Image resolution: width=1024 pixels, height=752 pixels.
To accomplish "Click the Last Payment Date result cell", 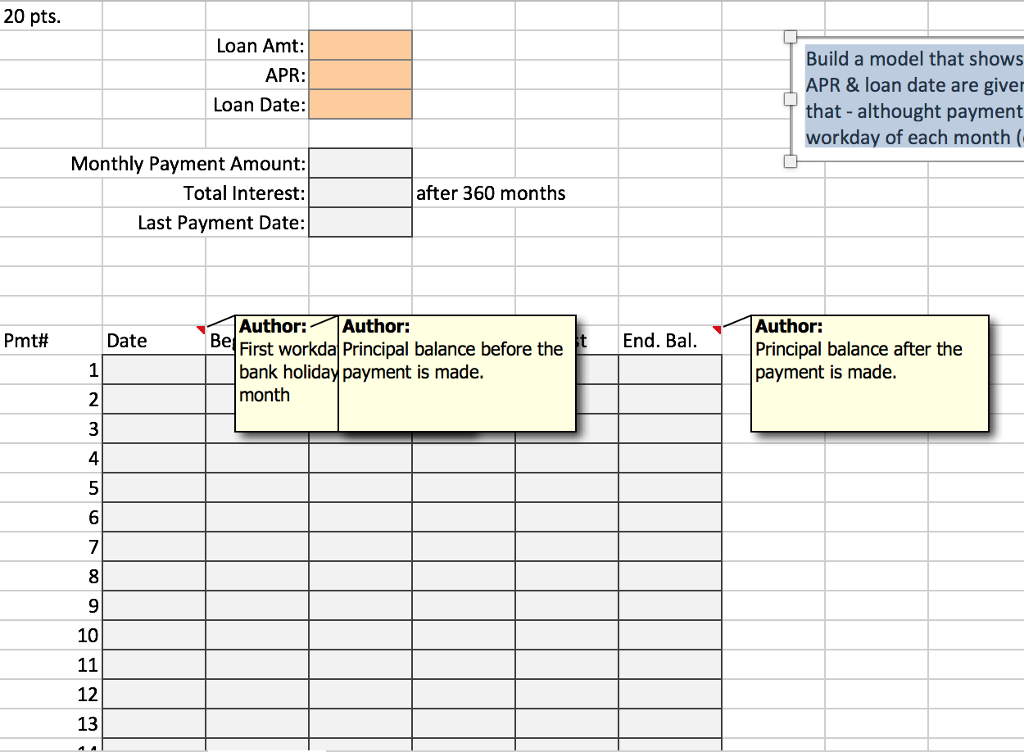I will click(360, 222).
